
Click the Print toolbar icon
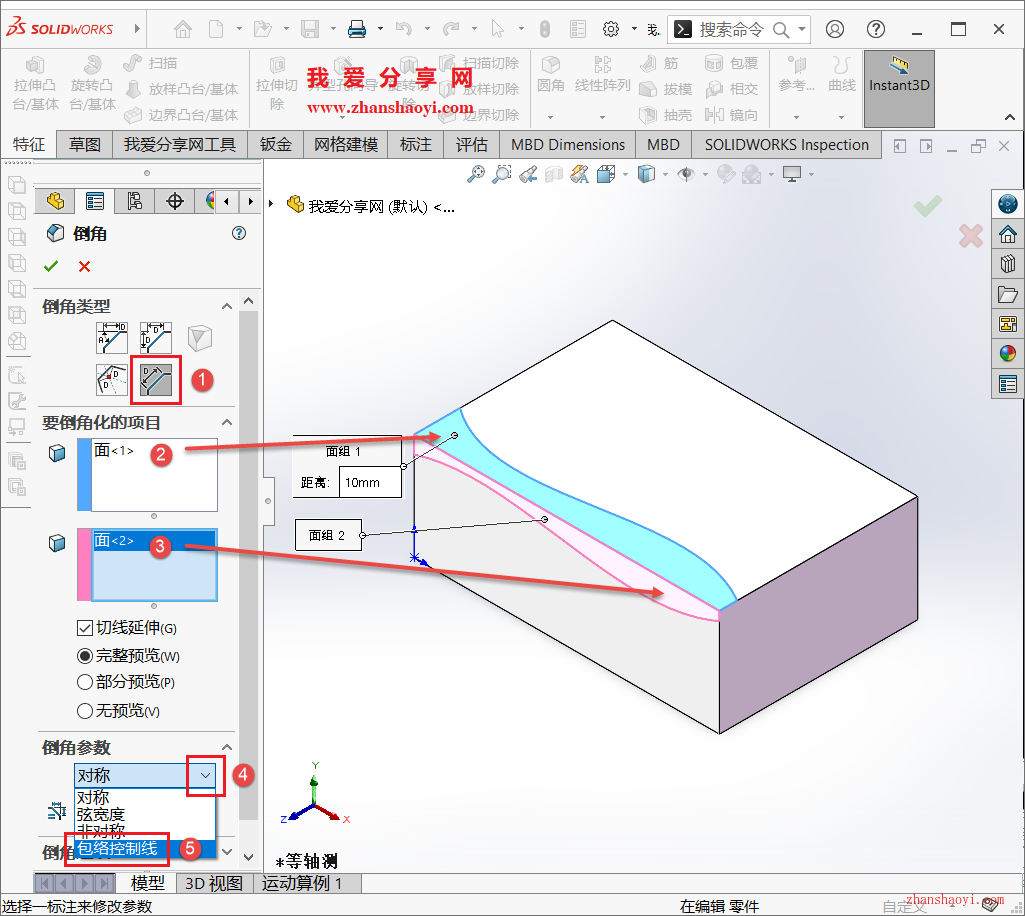coord(357,29)
